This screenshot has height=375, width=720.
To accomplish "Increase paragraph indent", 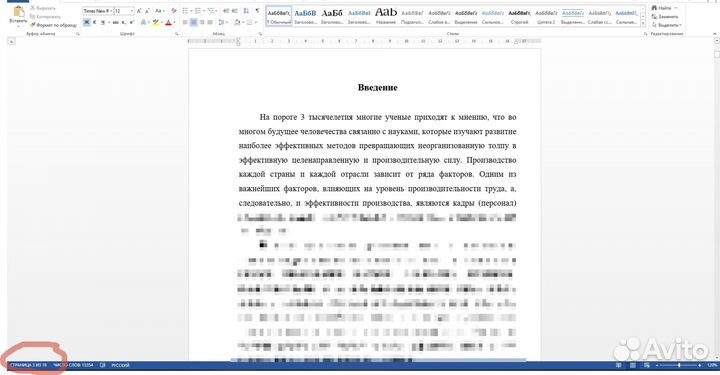I will 235,11.
